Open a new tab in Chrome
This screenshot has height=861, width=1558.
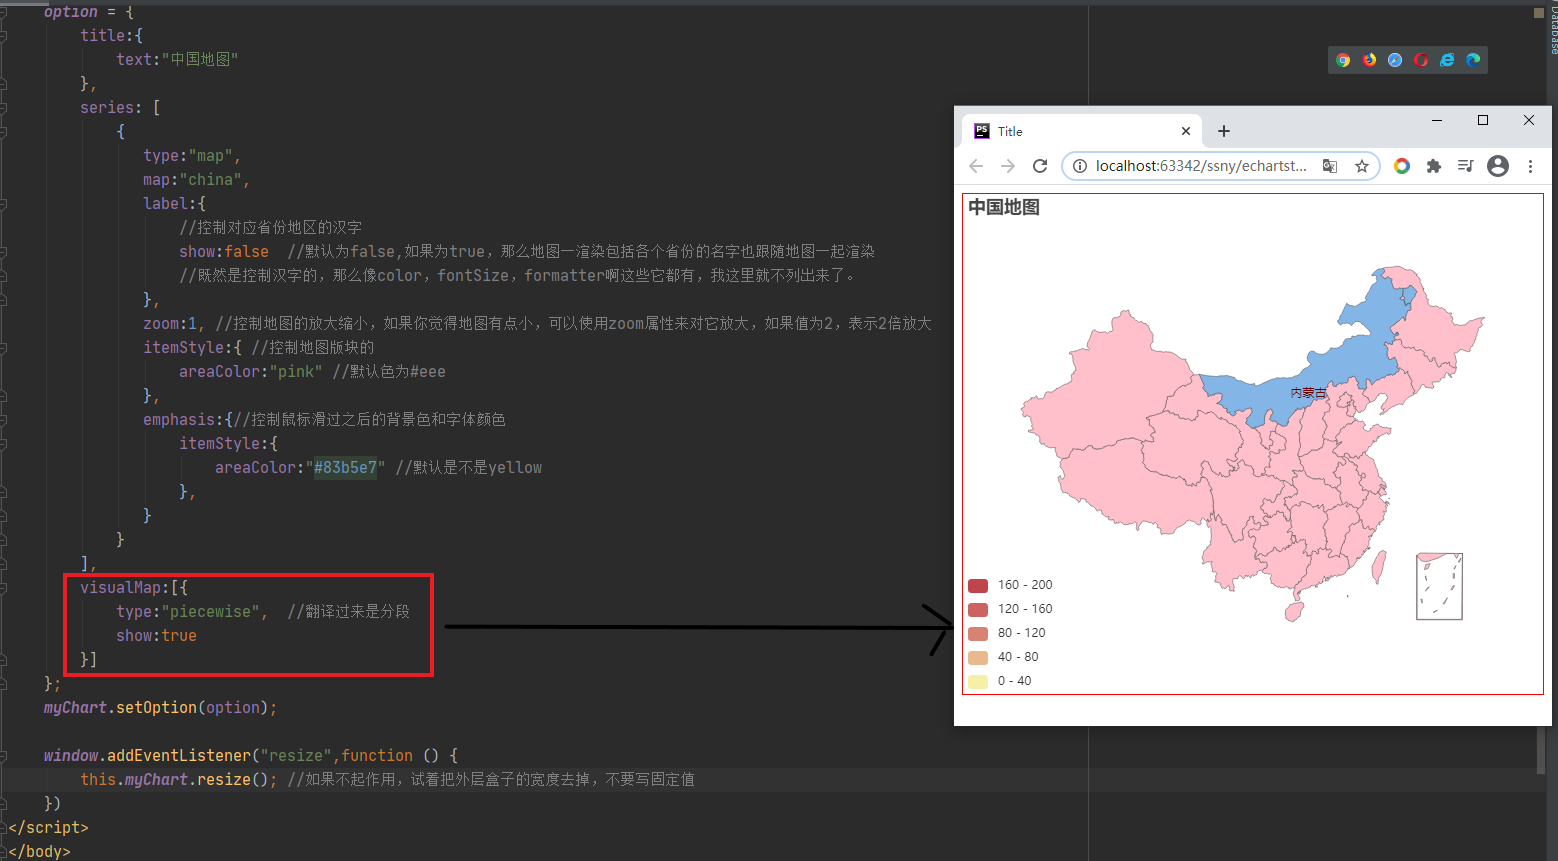click(1224, 131)
